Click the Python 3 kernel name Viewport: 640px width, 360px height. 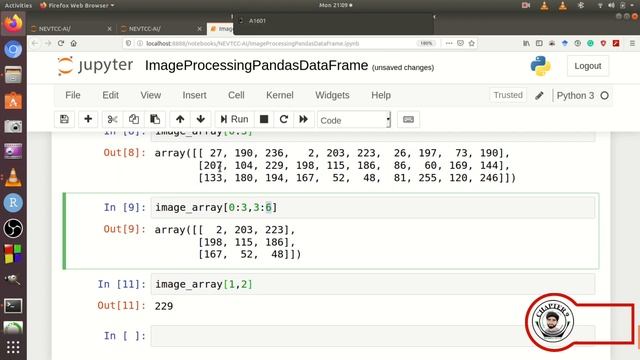coord(575,96)
